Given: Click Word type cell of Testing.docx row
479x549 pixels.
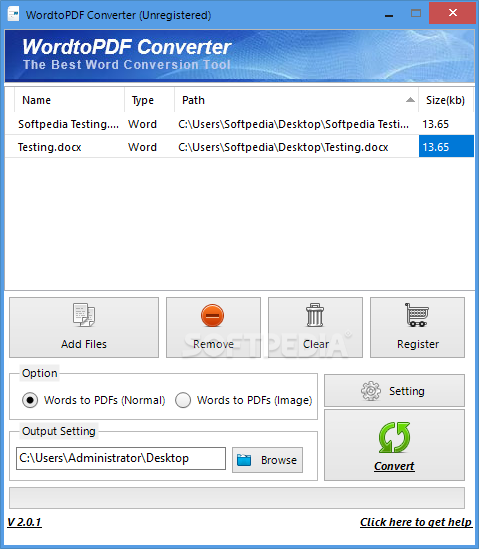Looking at the screenshot, I should click(x=142, y=147).
